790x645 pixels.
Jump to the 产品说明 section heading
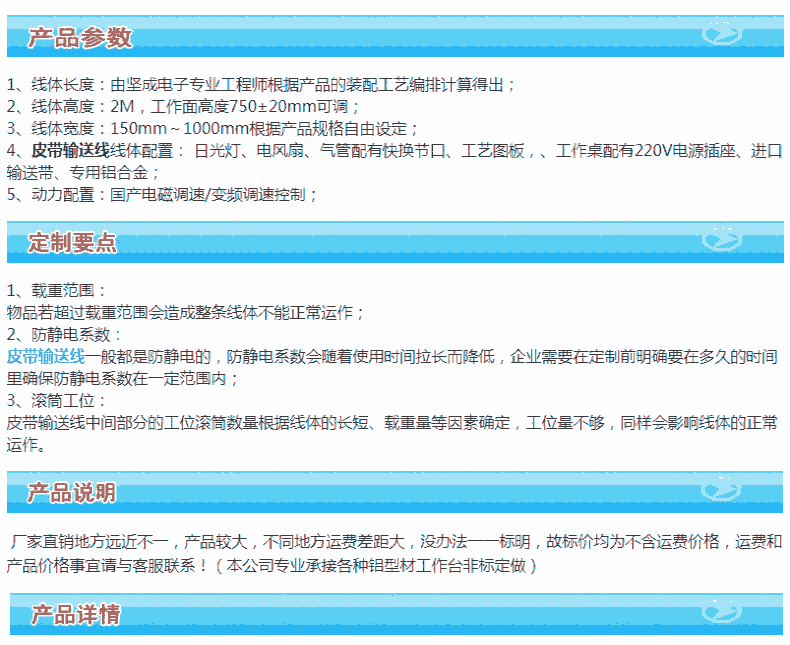point(71,492)
